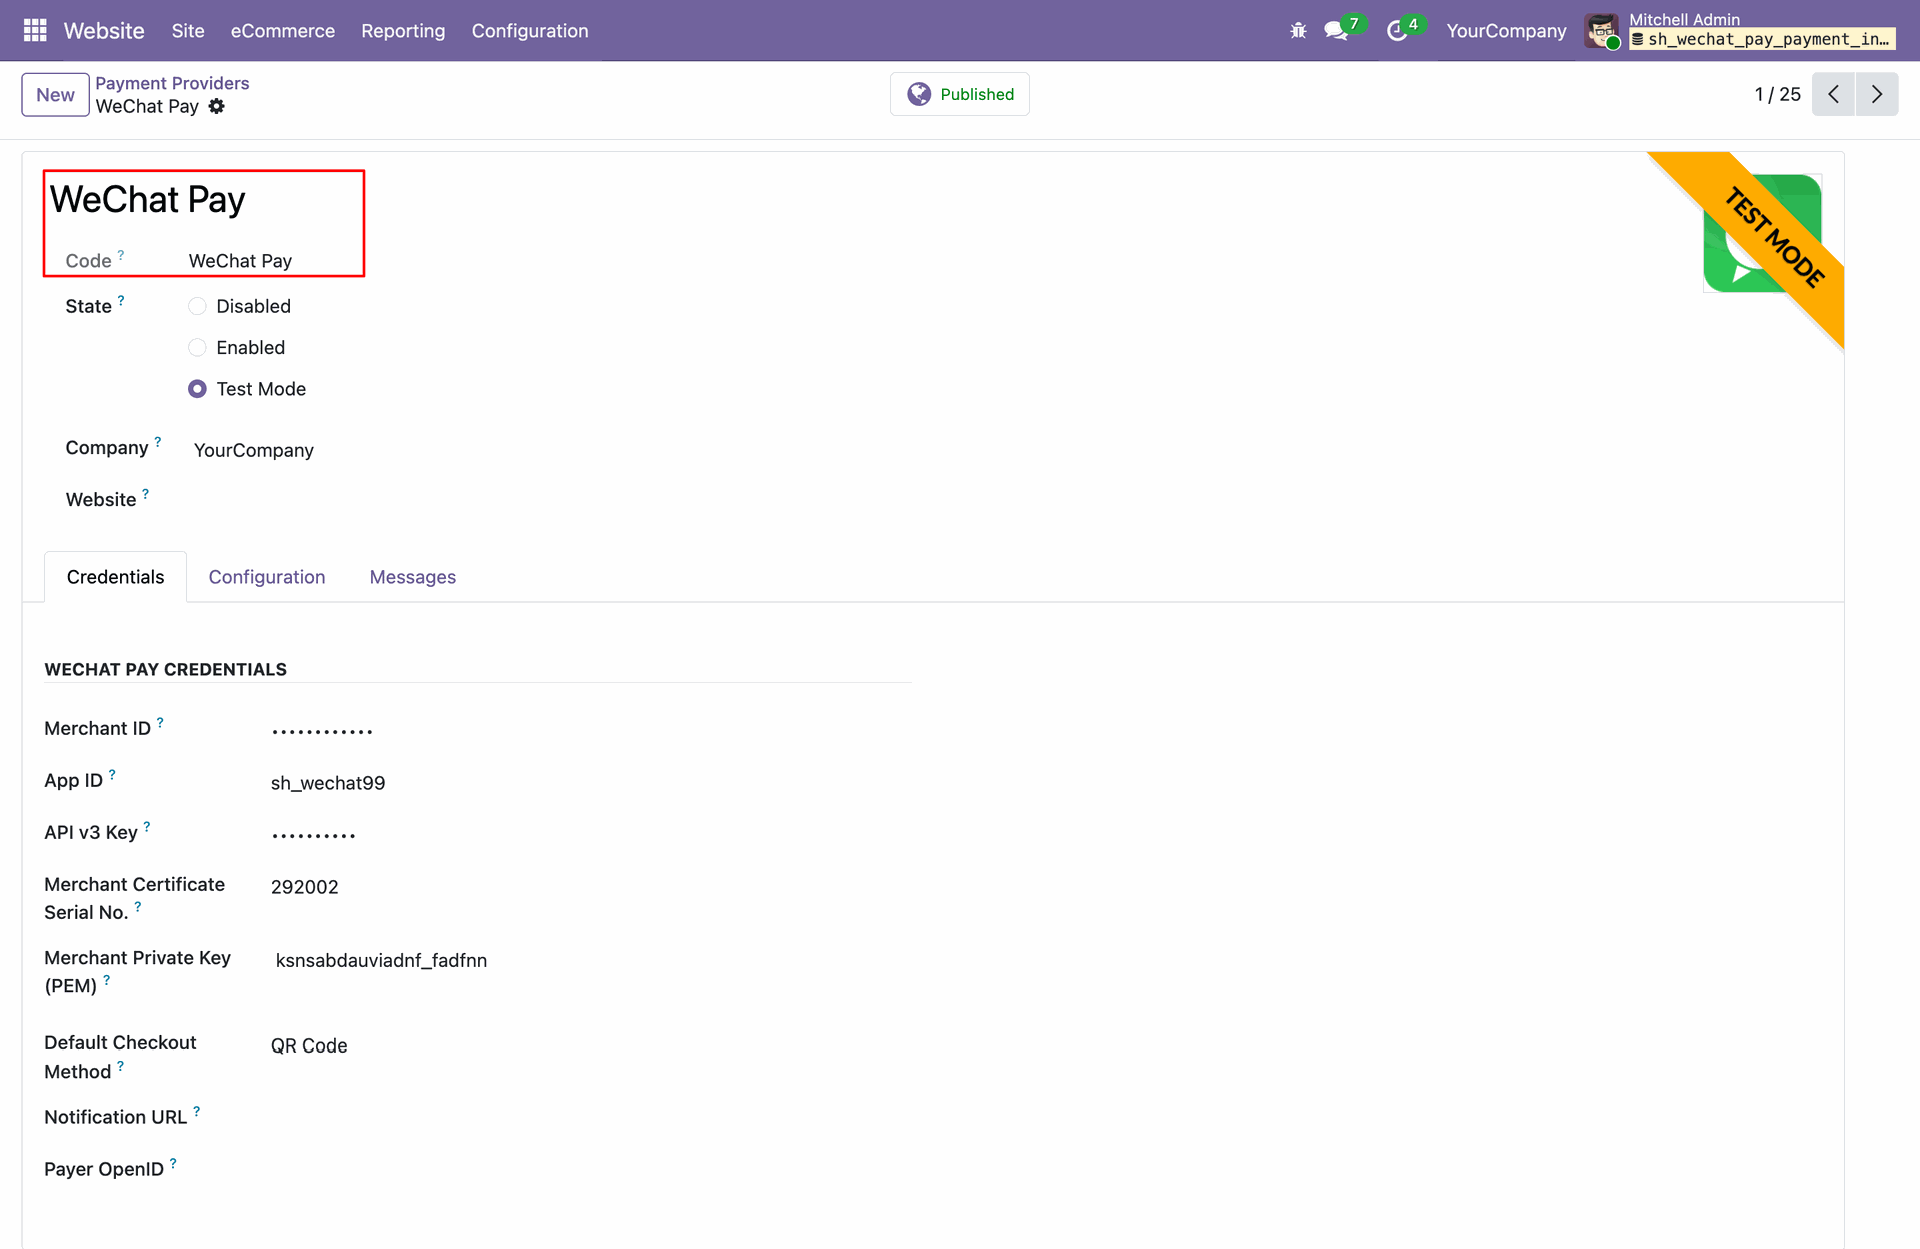Open the activities clock icon

point(1397,31)
